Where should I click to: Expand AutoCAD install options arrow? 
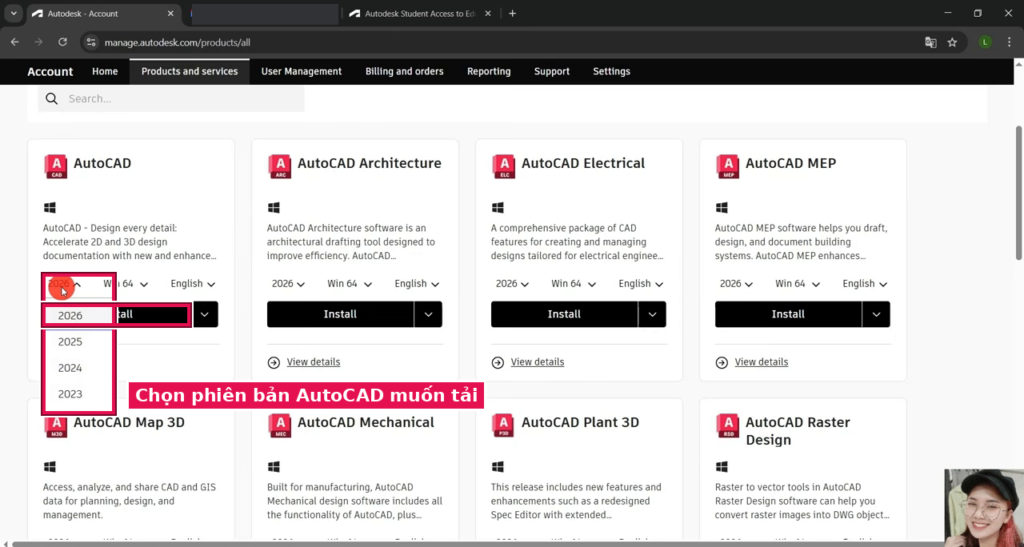(x=205, y=314)
